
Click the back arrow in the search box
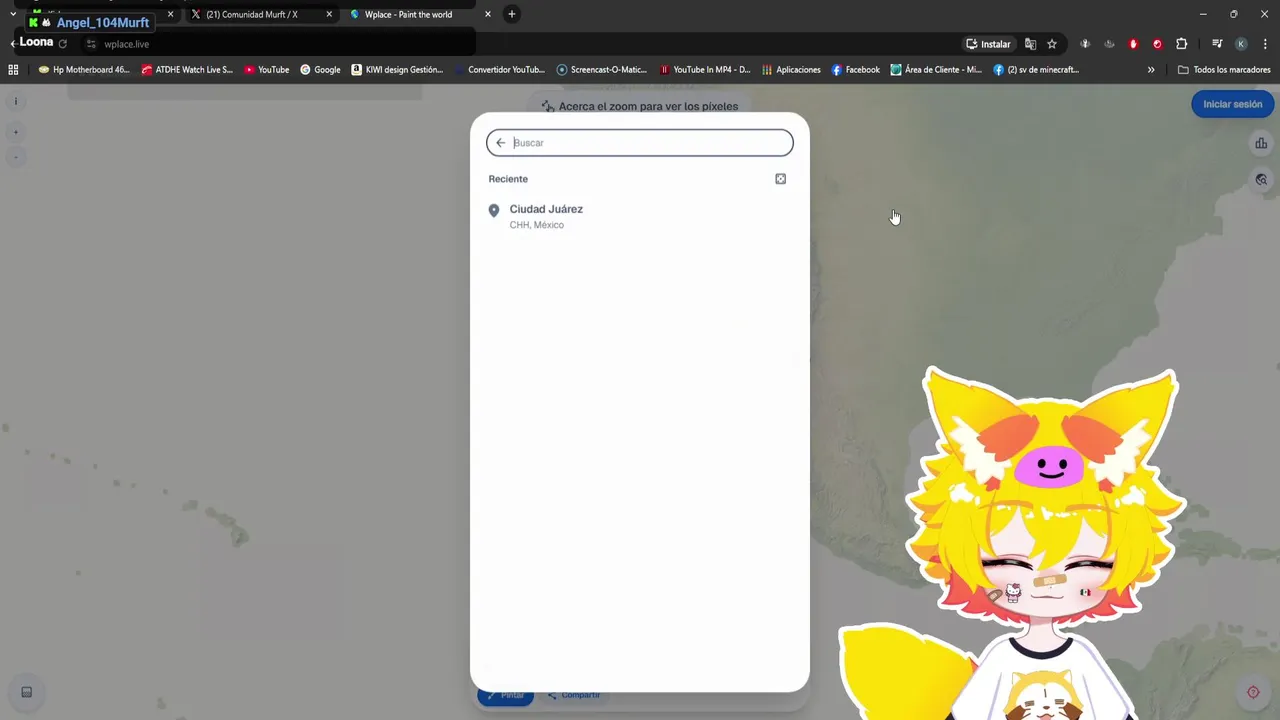tap(501, 143)
